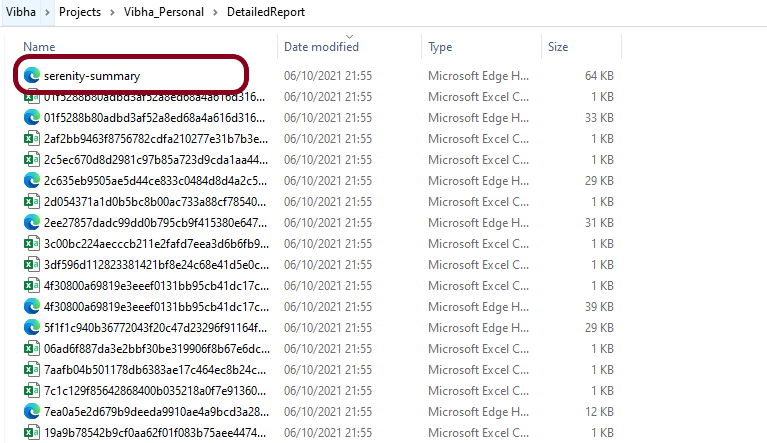Sort files by the Type column header

(440, 47)
